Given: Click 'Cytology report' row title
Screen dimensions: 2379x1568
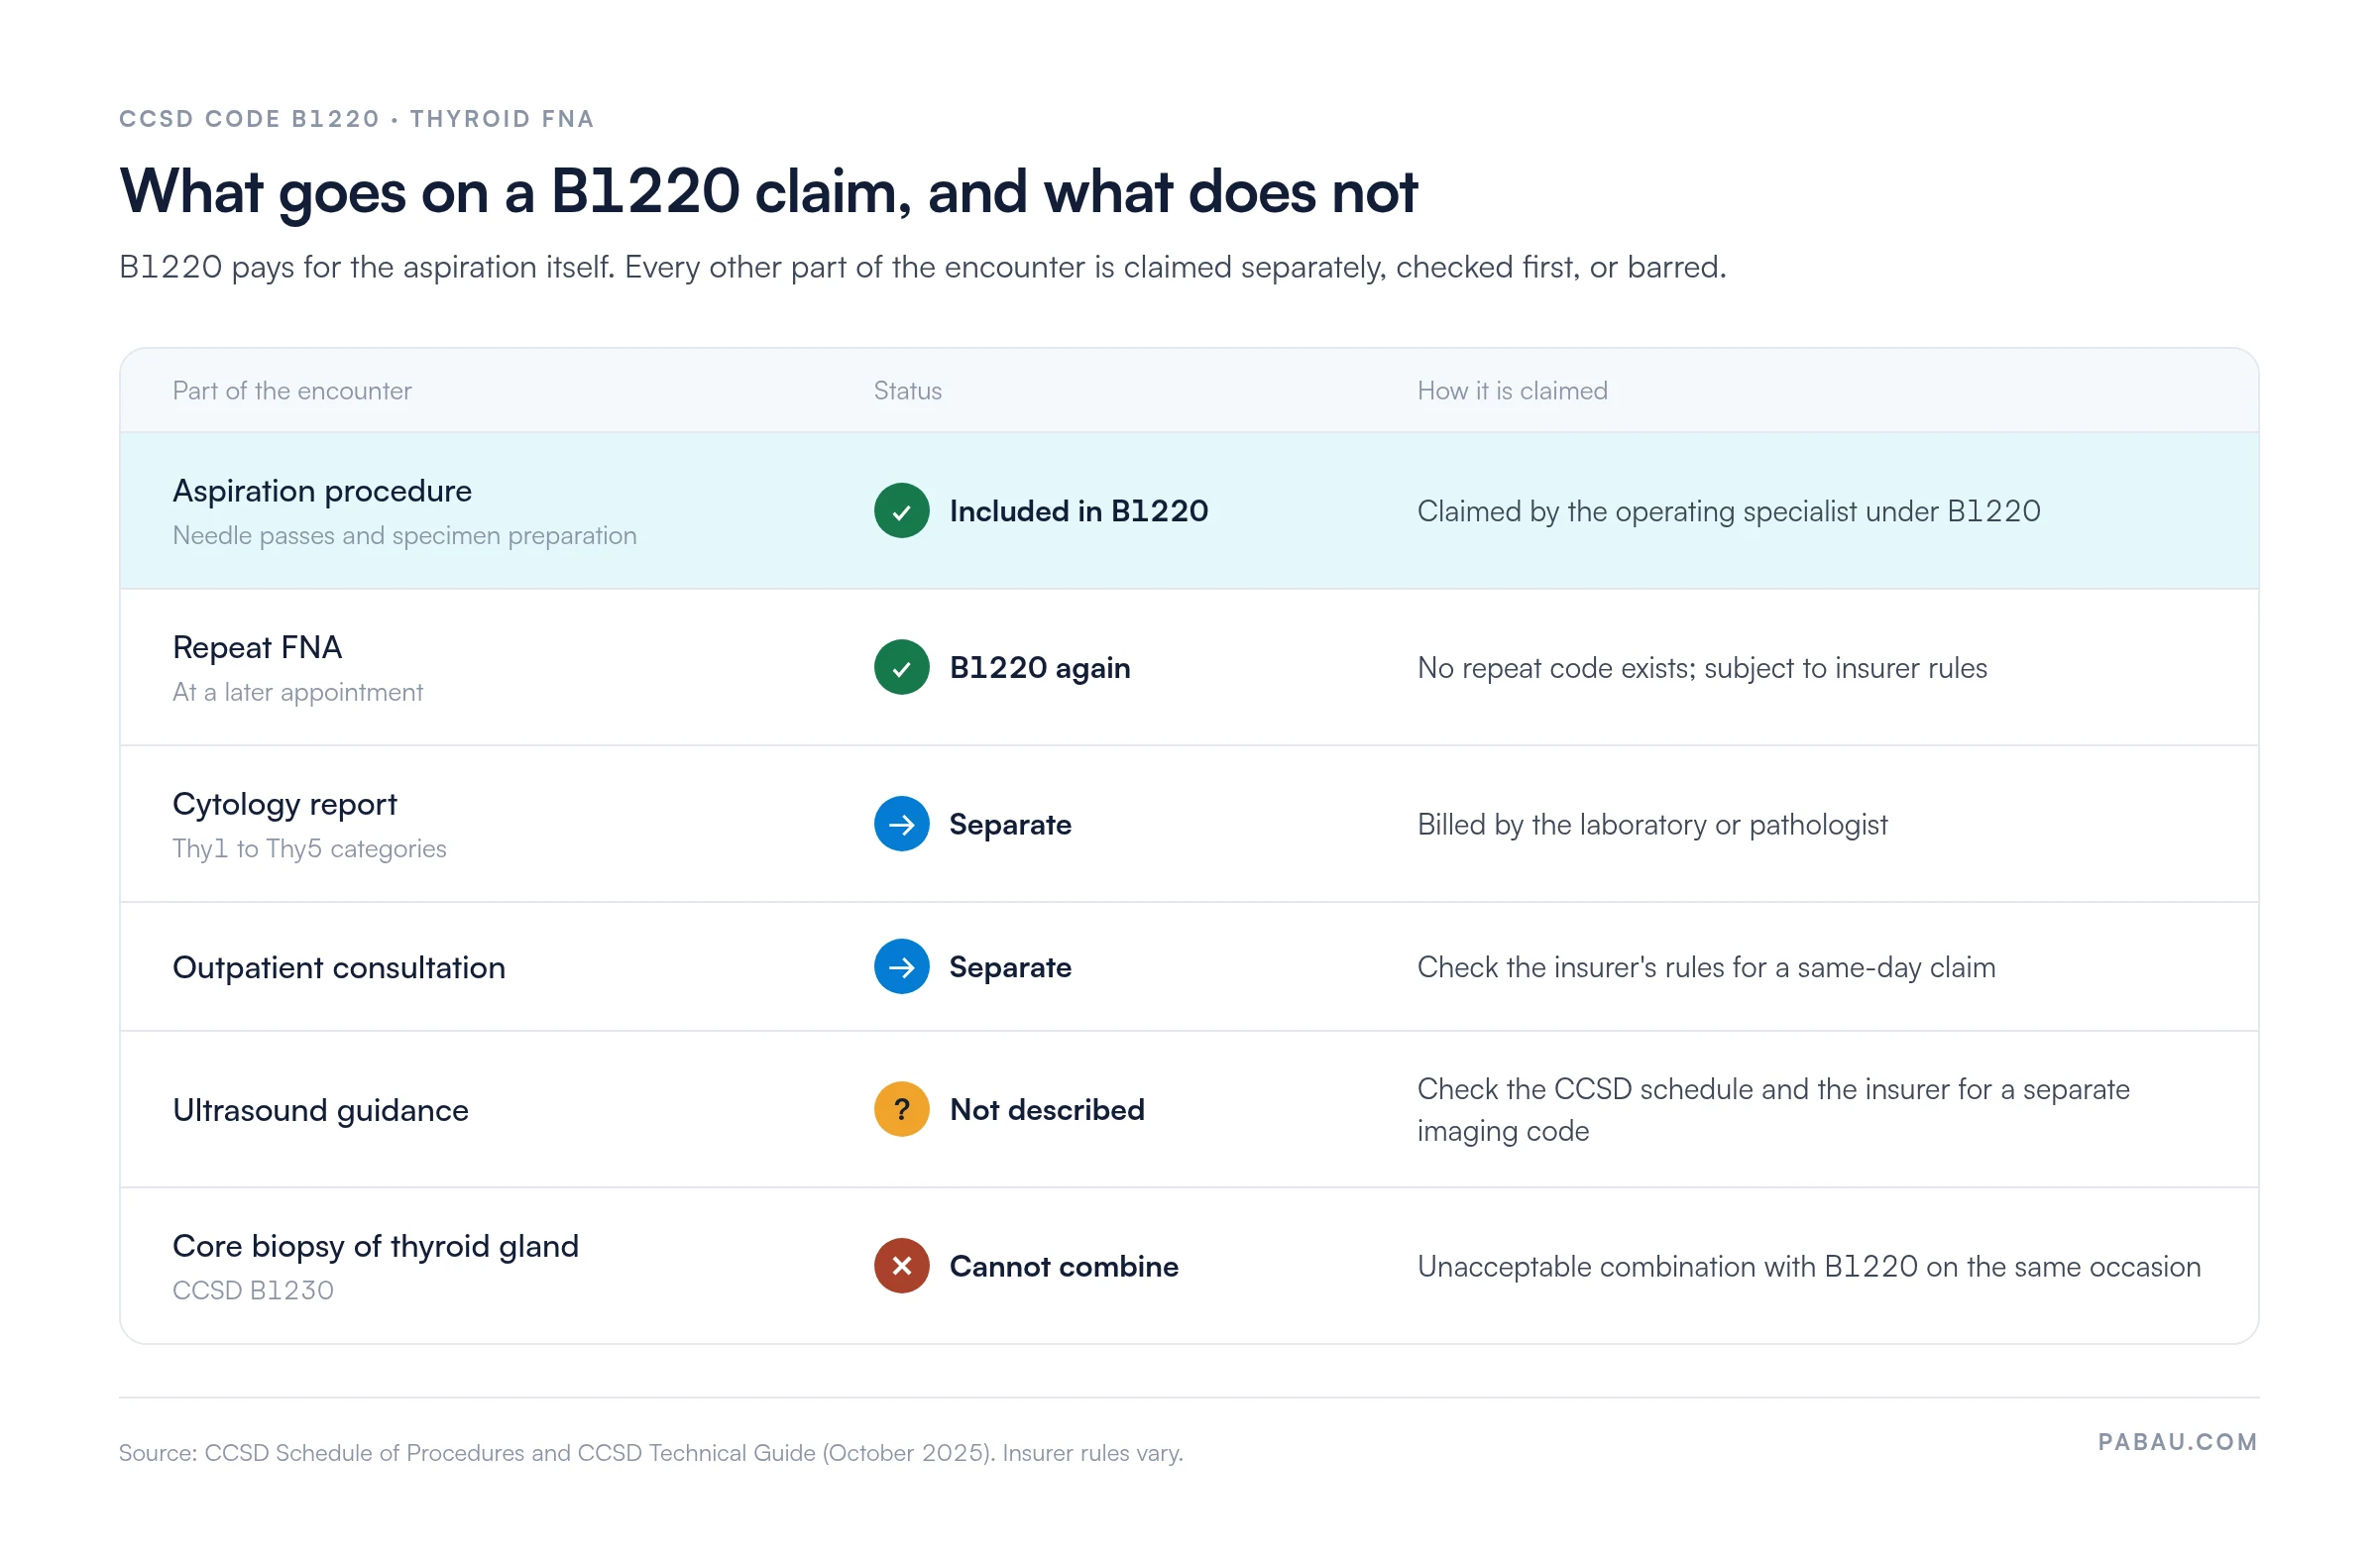Looking at the screenshot, I should pyautogui.click(x=284, y=804).
